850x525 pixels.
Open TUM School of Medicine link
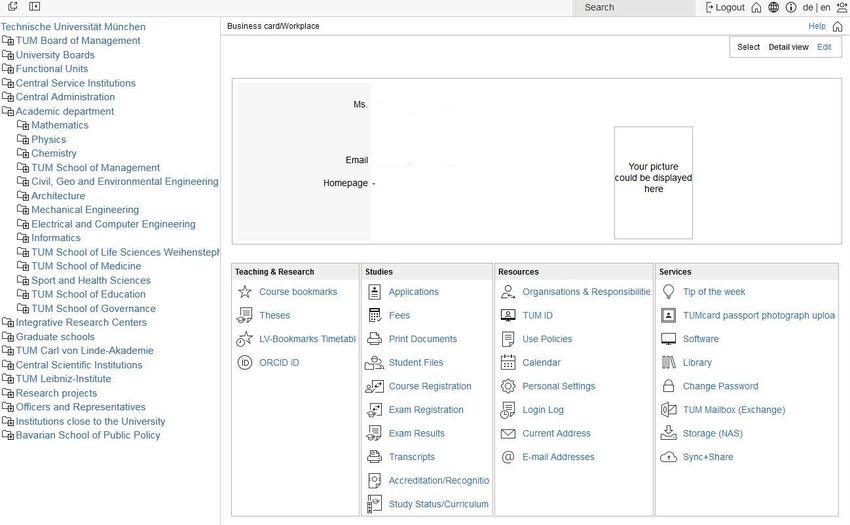pyautogui.click(x=86, y=266)
